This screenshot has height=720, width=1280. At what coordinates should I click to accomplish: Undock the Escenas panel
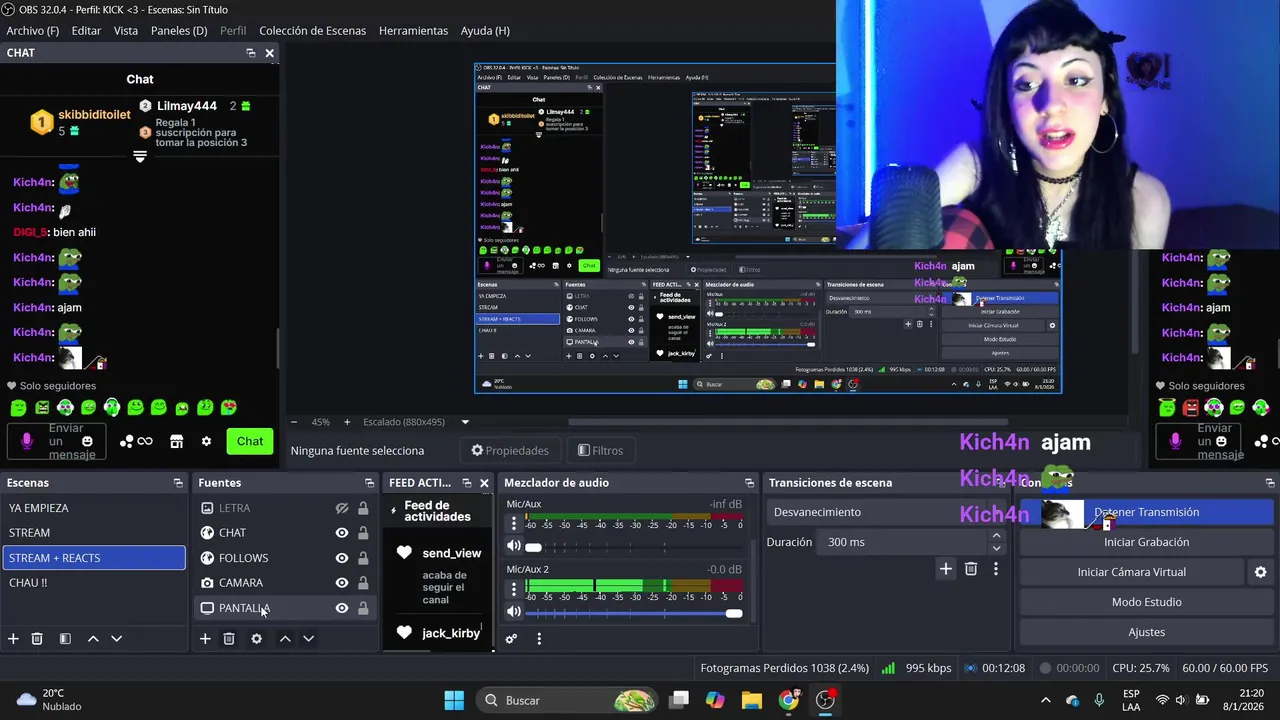tap(178, 483)
